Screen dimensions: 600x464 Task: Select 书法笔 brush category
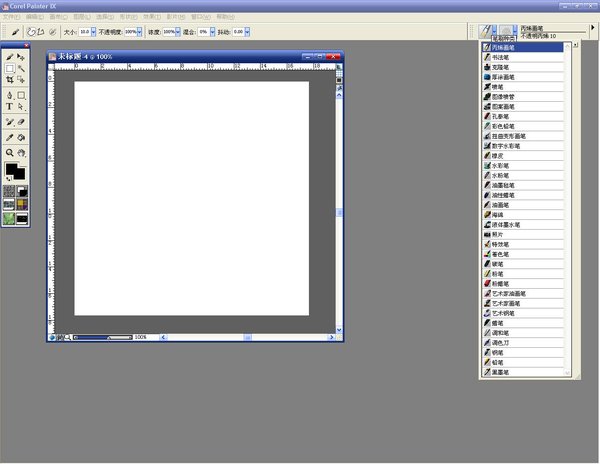click(x=523, y=57)
